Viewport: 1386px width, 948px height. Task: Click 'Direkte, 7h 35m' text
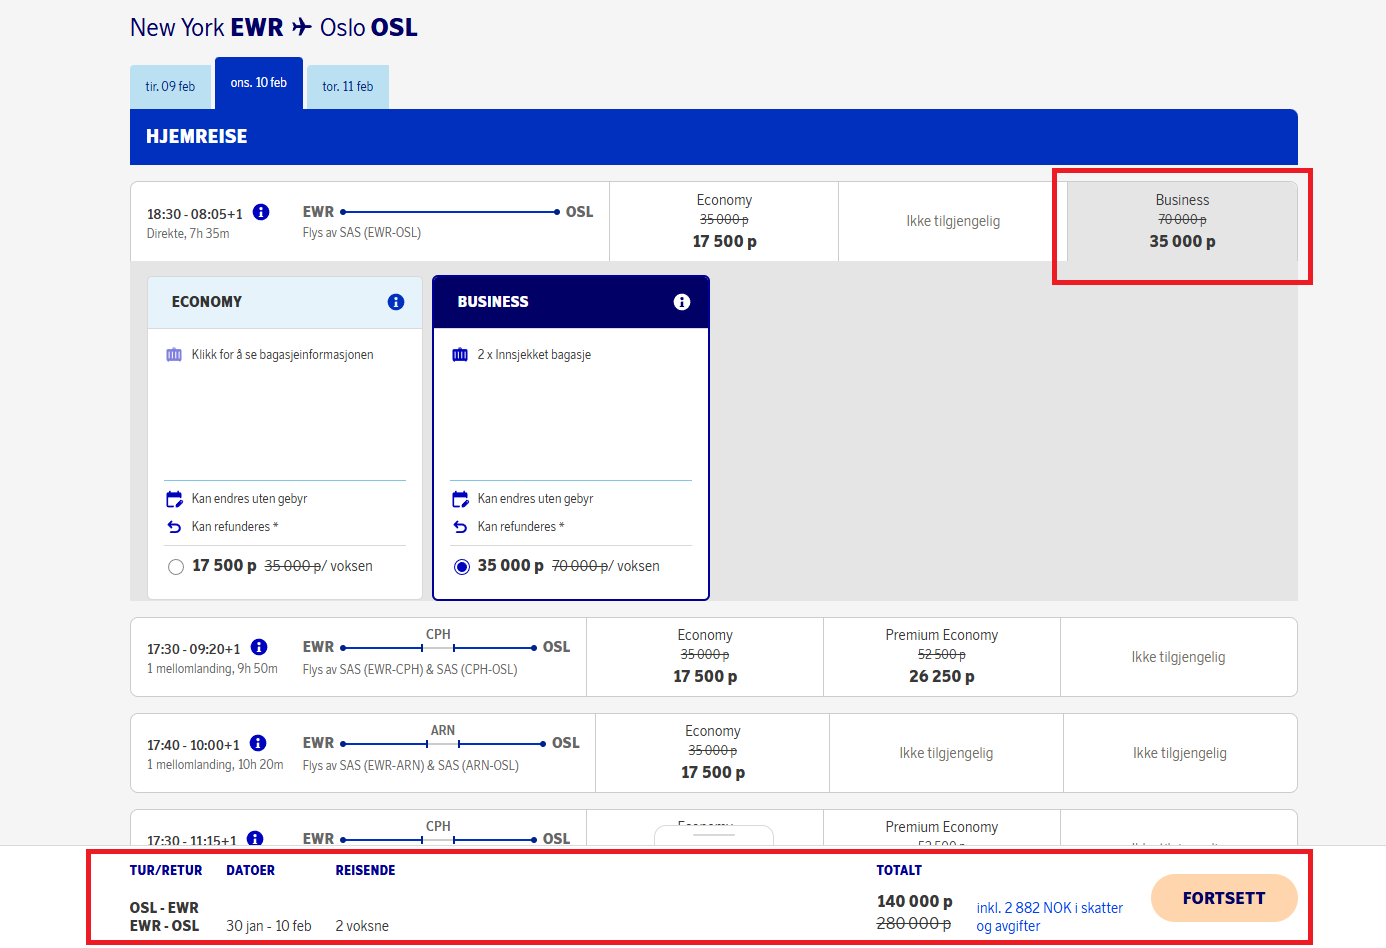188,234
